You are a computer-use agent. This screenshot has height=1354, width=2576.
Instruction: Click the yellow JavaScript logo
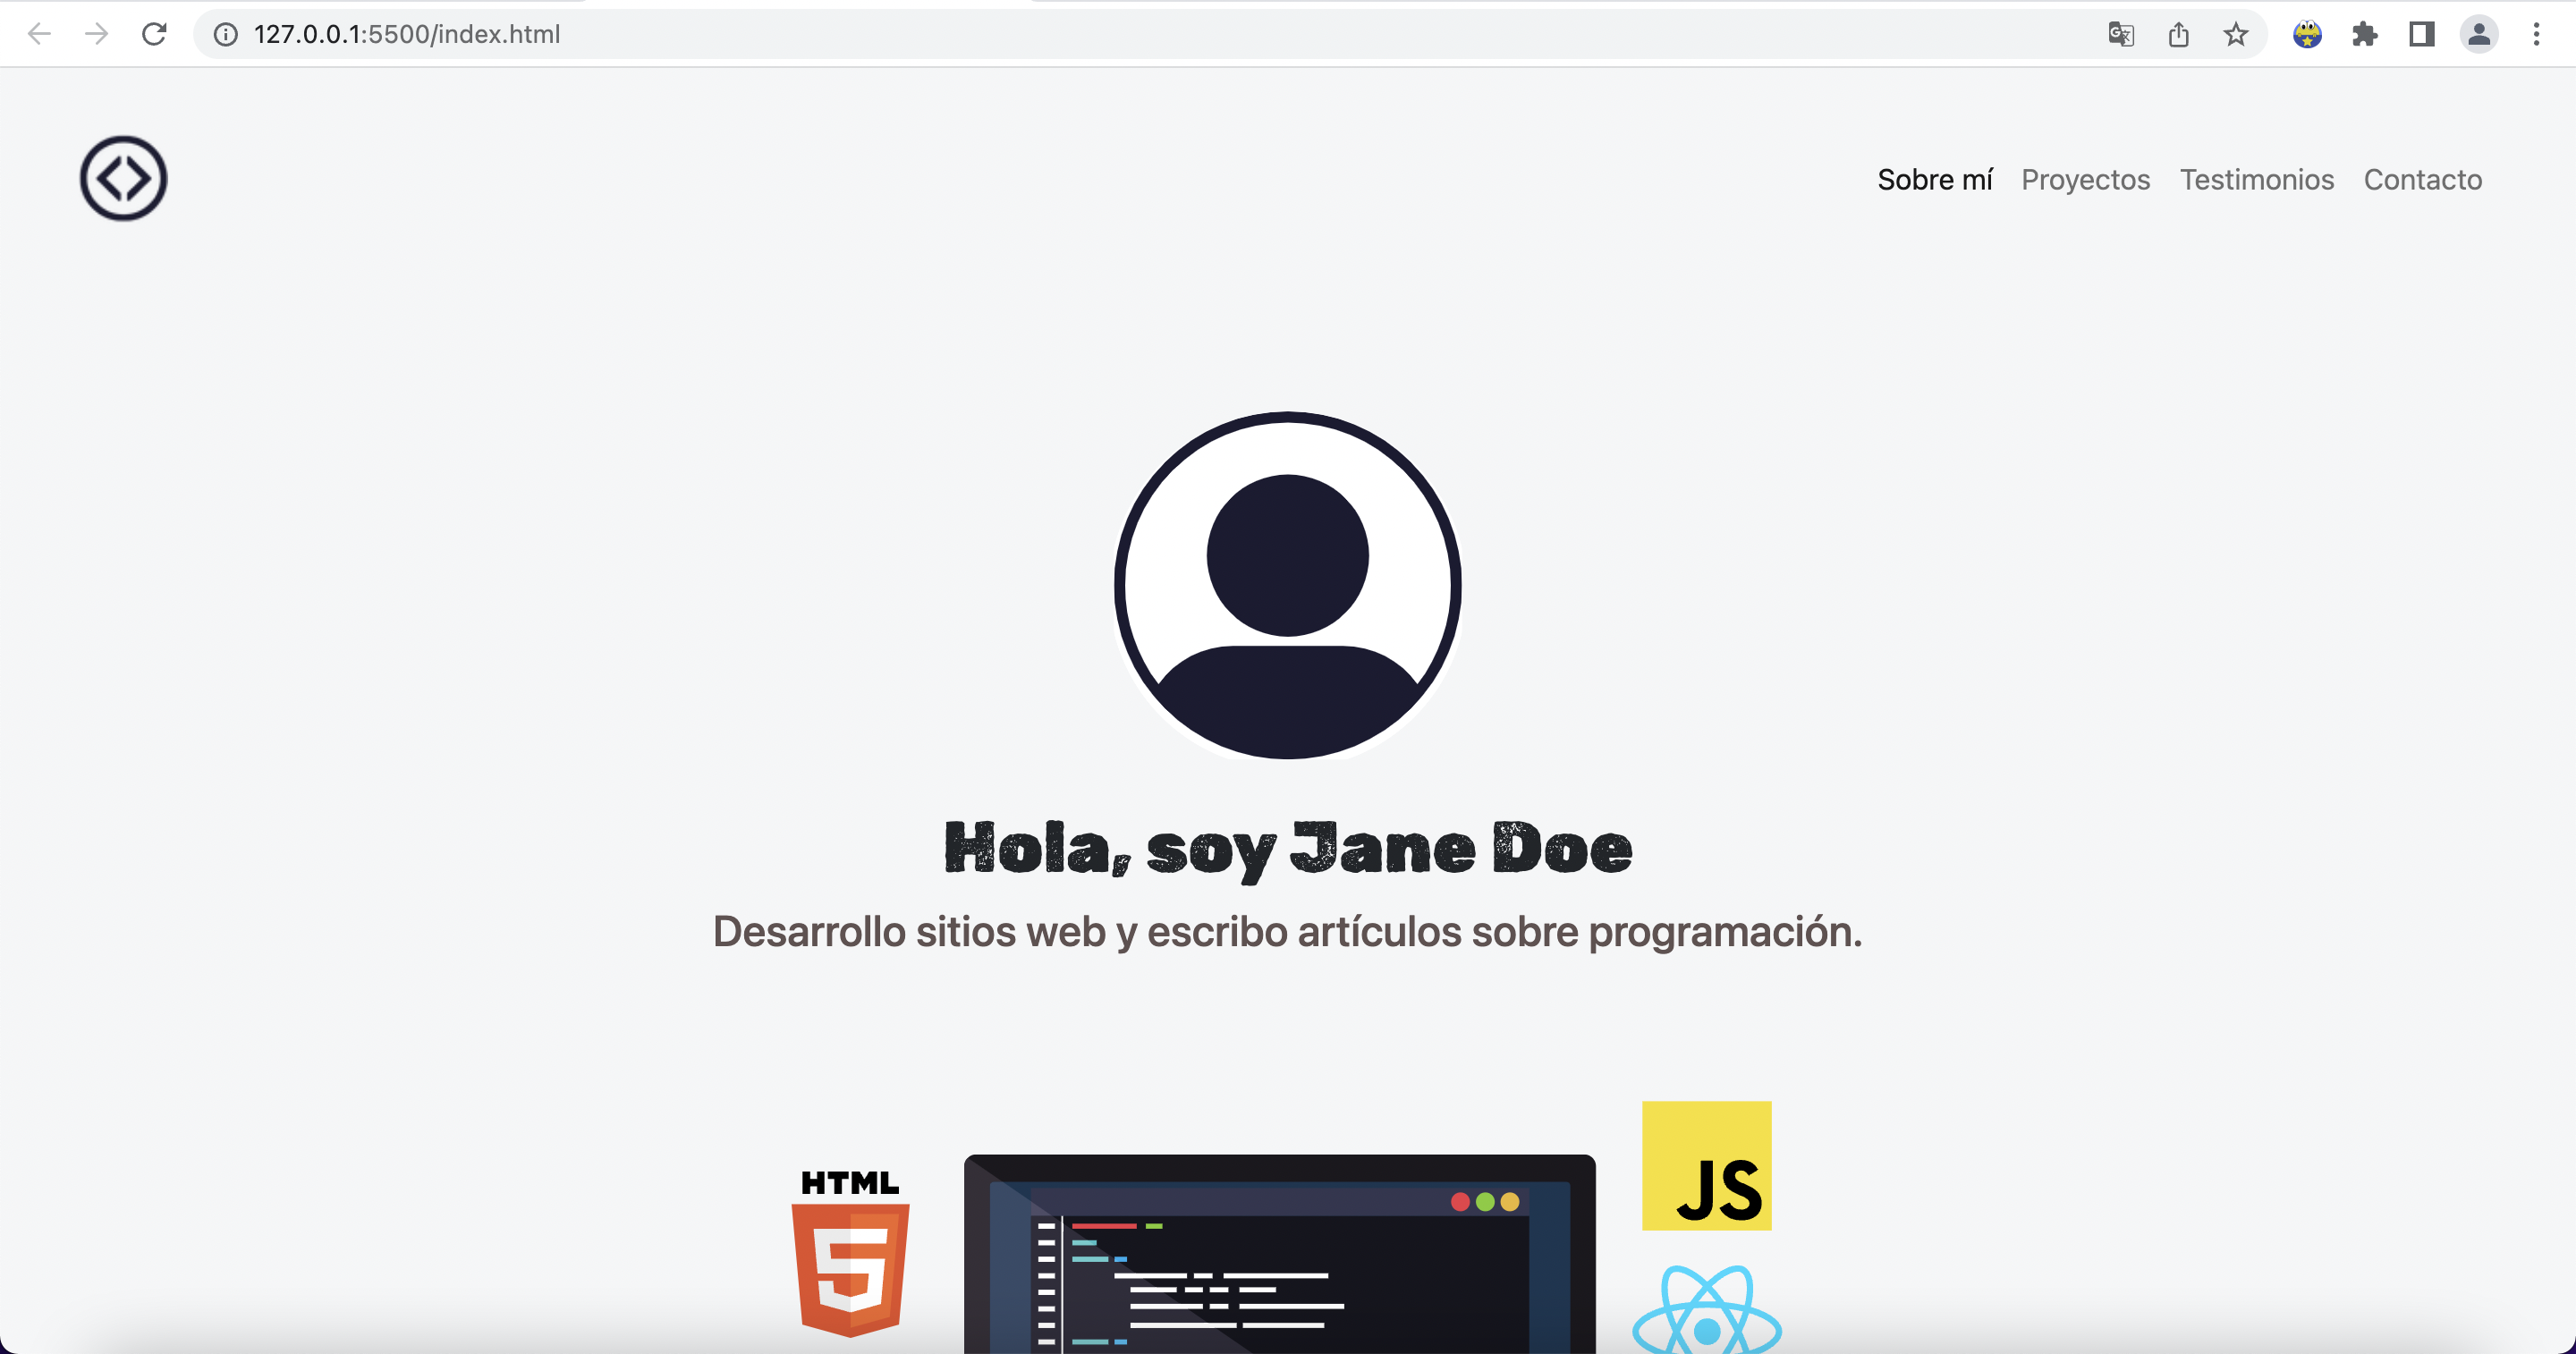point(1705,1165)
